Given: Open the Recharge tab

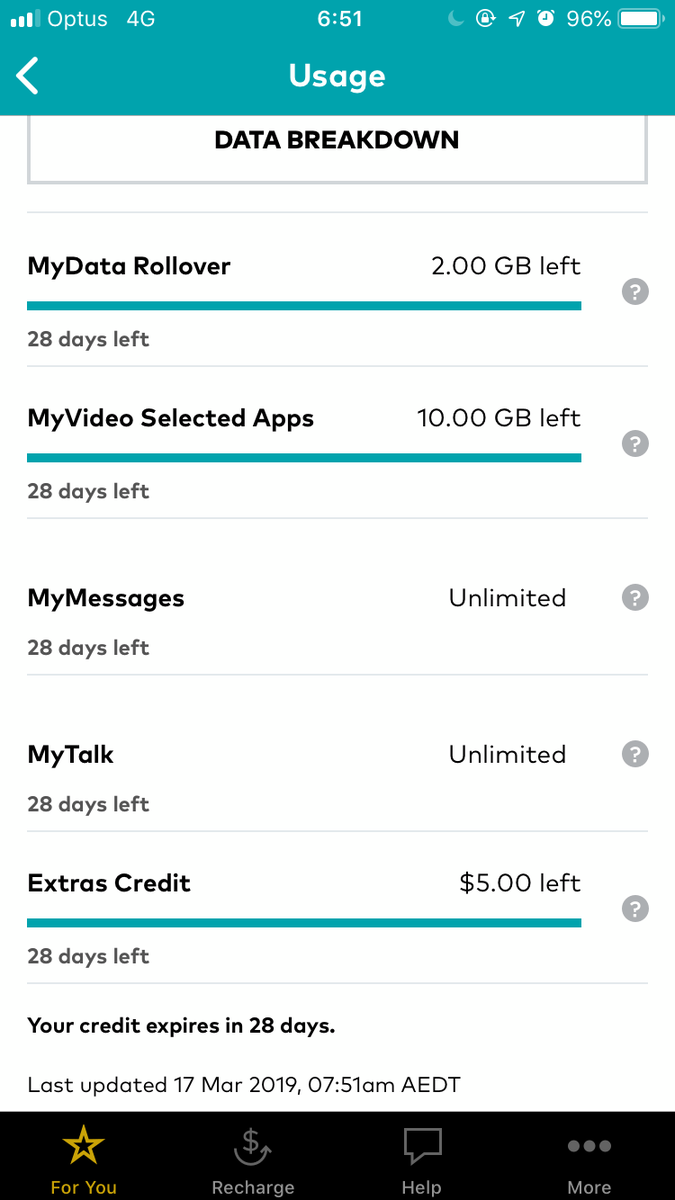Looking at the screenshot, I should coord(253,1157).
